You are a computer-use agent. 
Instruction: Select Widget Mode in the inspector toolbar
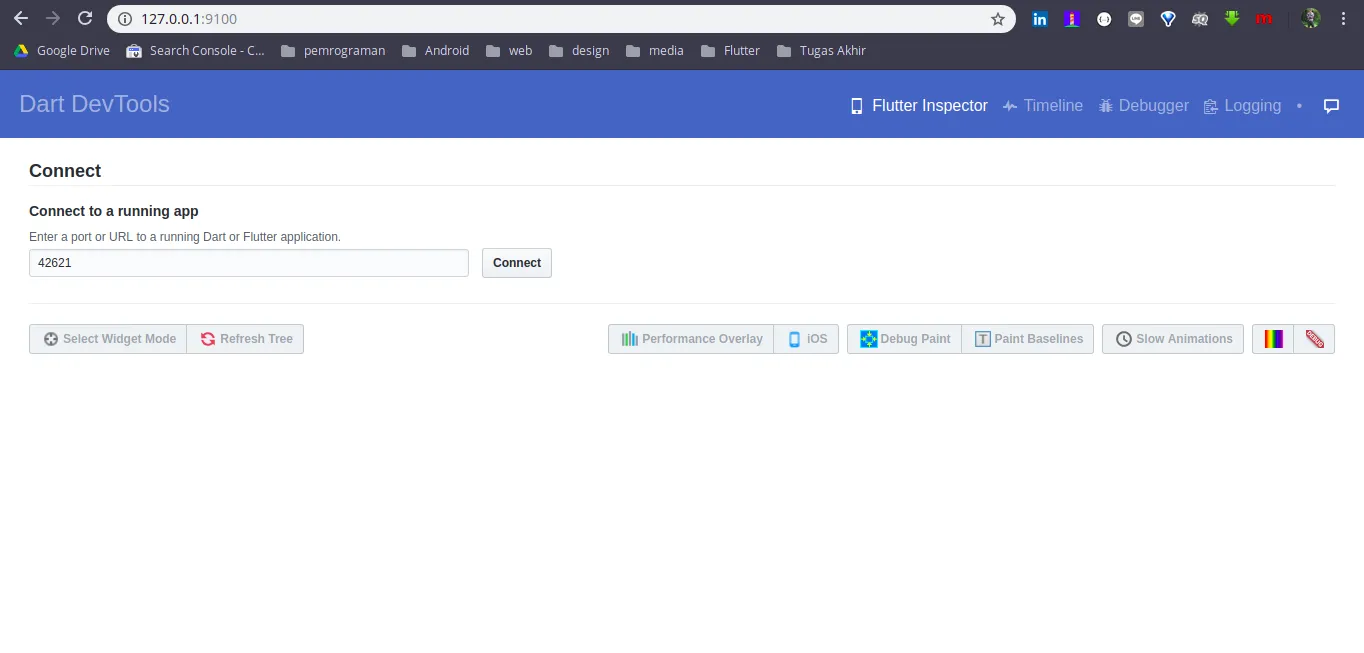pos(107,339)
